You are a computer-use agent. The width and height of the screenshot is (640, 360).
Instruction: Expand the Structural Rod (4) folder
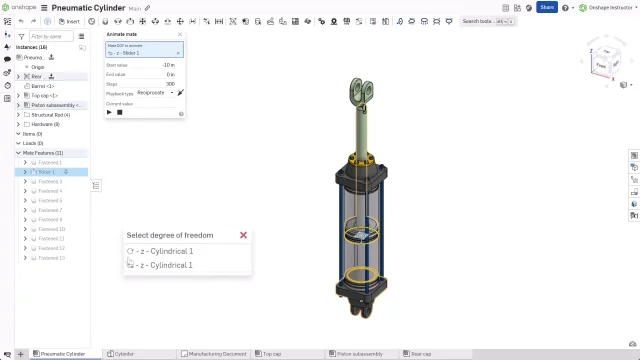click(18, 115)
